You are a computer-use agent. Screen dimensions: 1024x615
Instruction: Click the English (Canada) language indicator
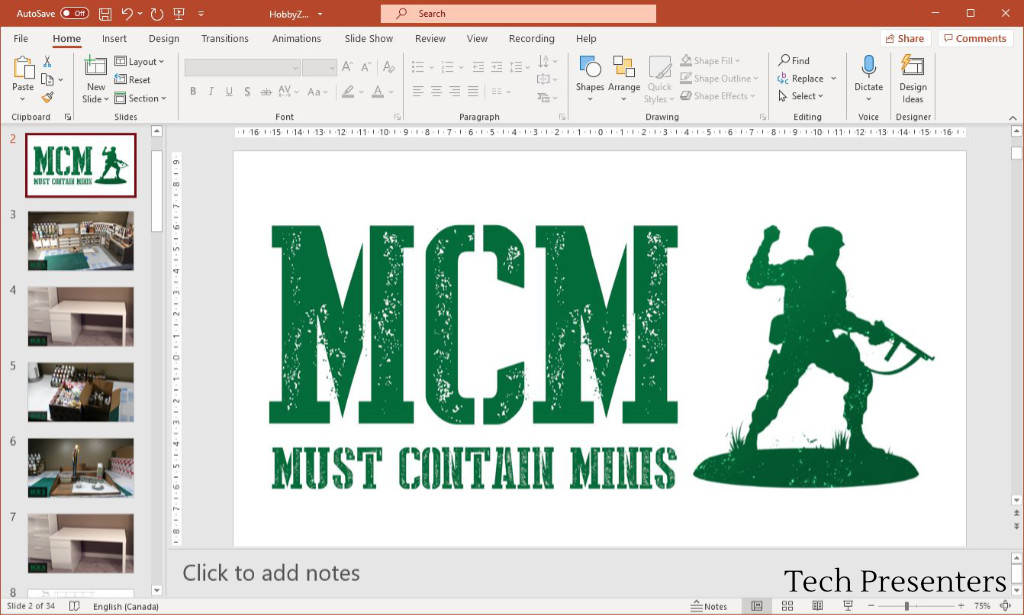tap(126, 607)
